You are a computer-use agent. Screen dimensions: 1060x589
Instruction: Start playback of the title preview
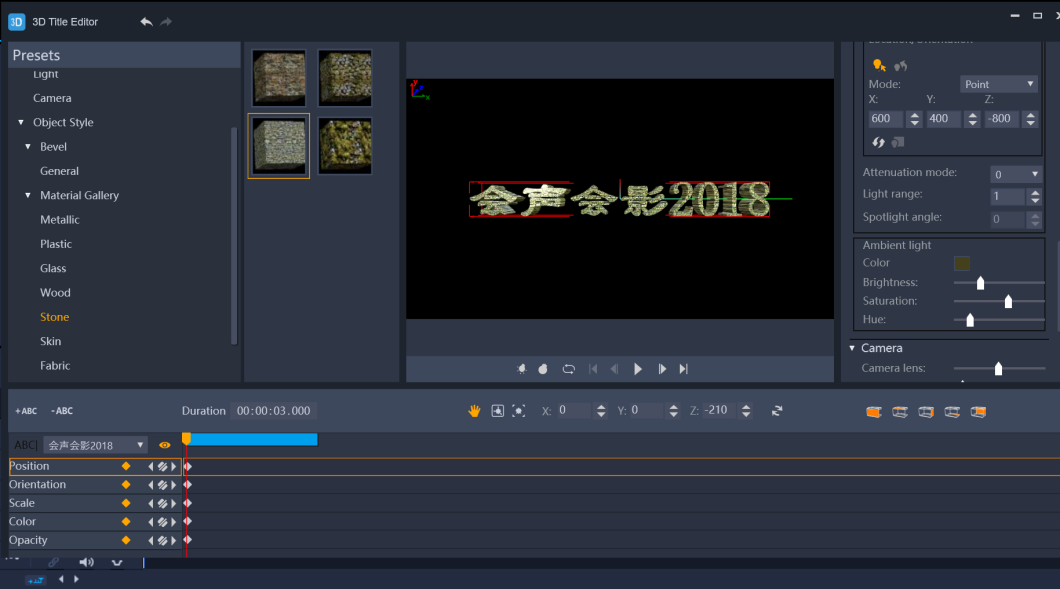click(637, 369)
